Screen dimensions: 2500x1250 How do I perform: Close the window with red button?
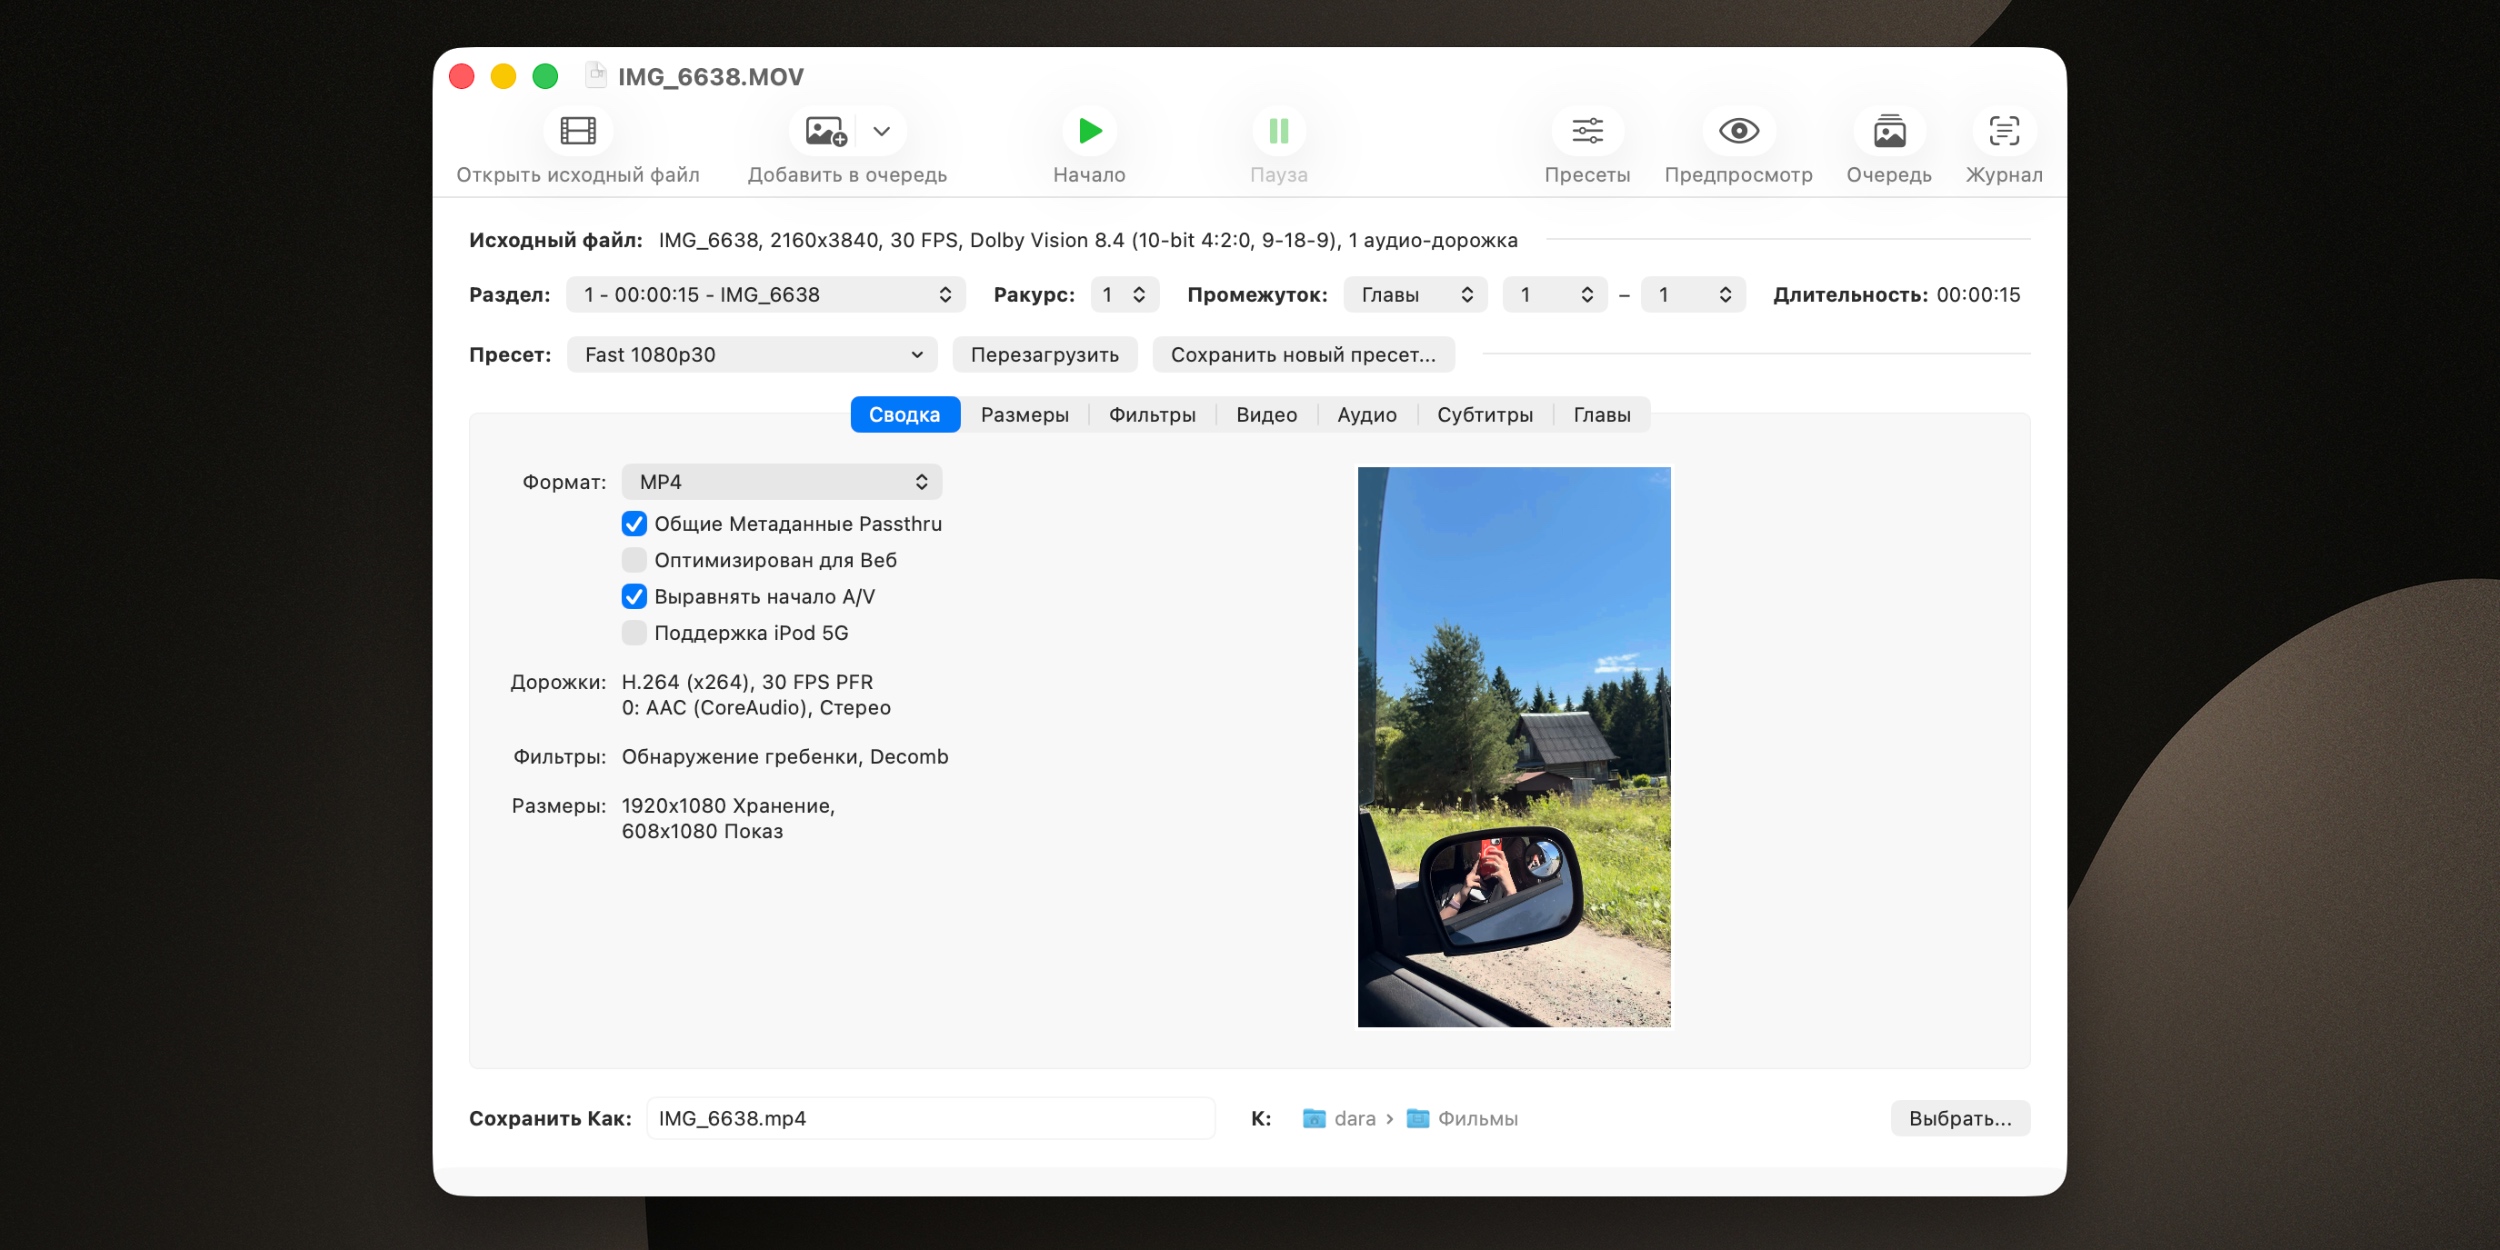pos(462,76)
